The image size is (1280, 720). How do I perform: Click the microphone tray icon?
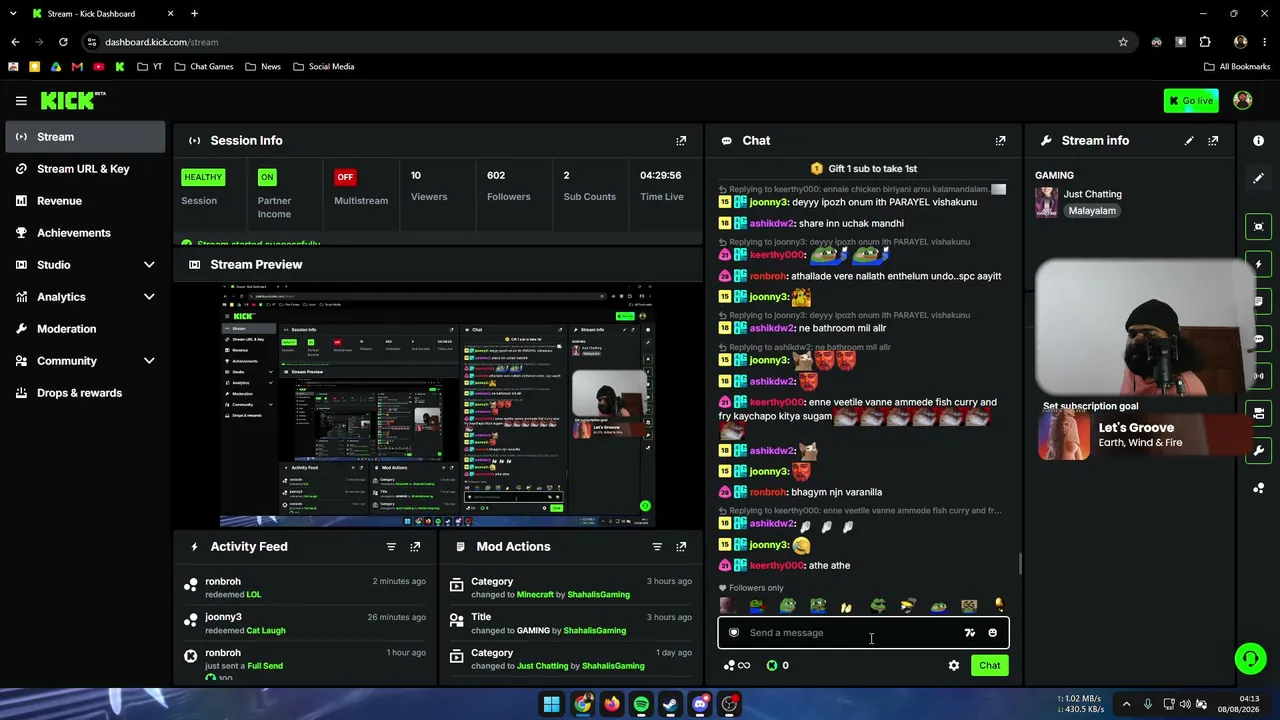click(1147, 704)
